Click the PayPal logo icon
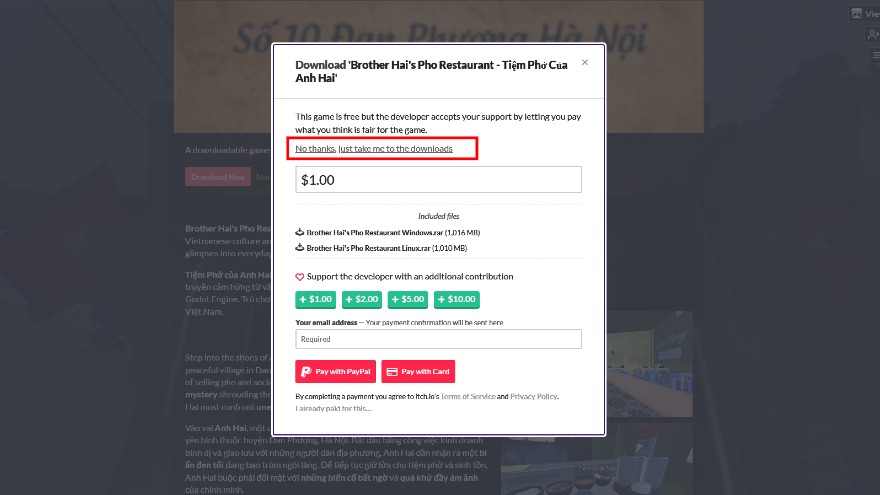880x495 pixels. (x=306, y=371)
